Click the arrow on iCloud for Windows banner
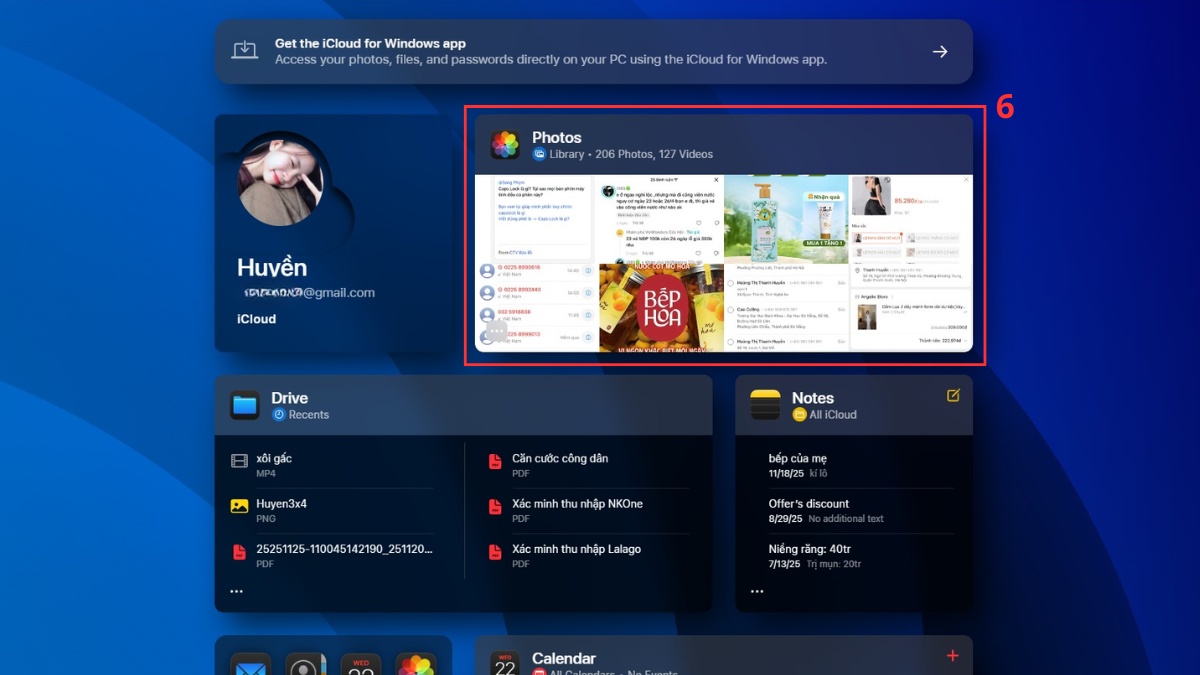This screenshot has height=675, width=1200. tap(940, 52)
